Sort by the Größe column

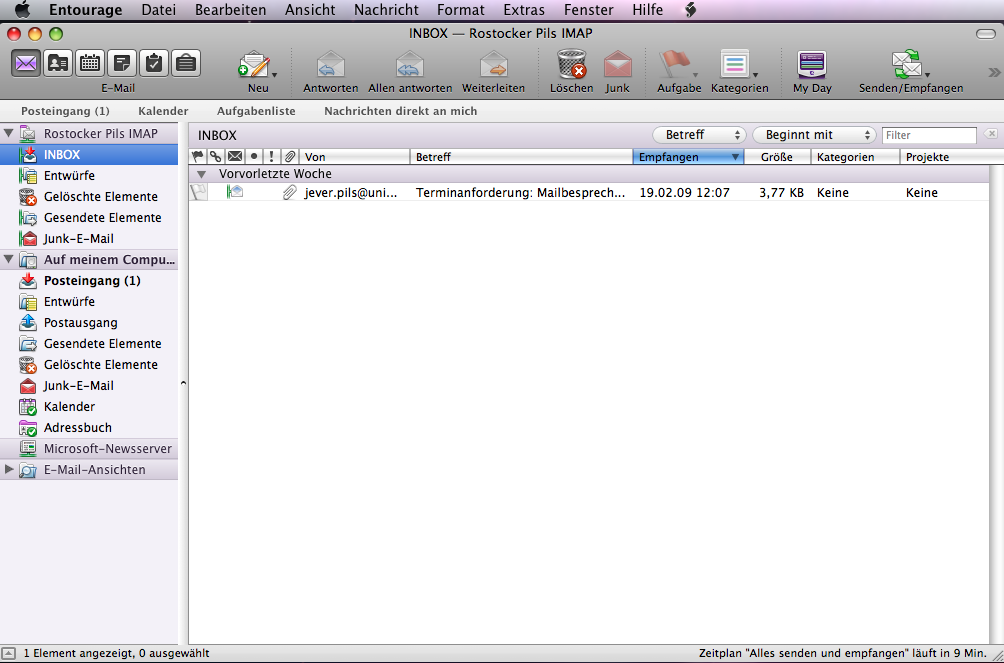click(777, 157)
